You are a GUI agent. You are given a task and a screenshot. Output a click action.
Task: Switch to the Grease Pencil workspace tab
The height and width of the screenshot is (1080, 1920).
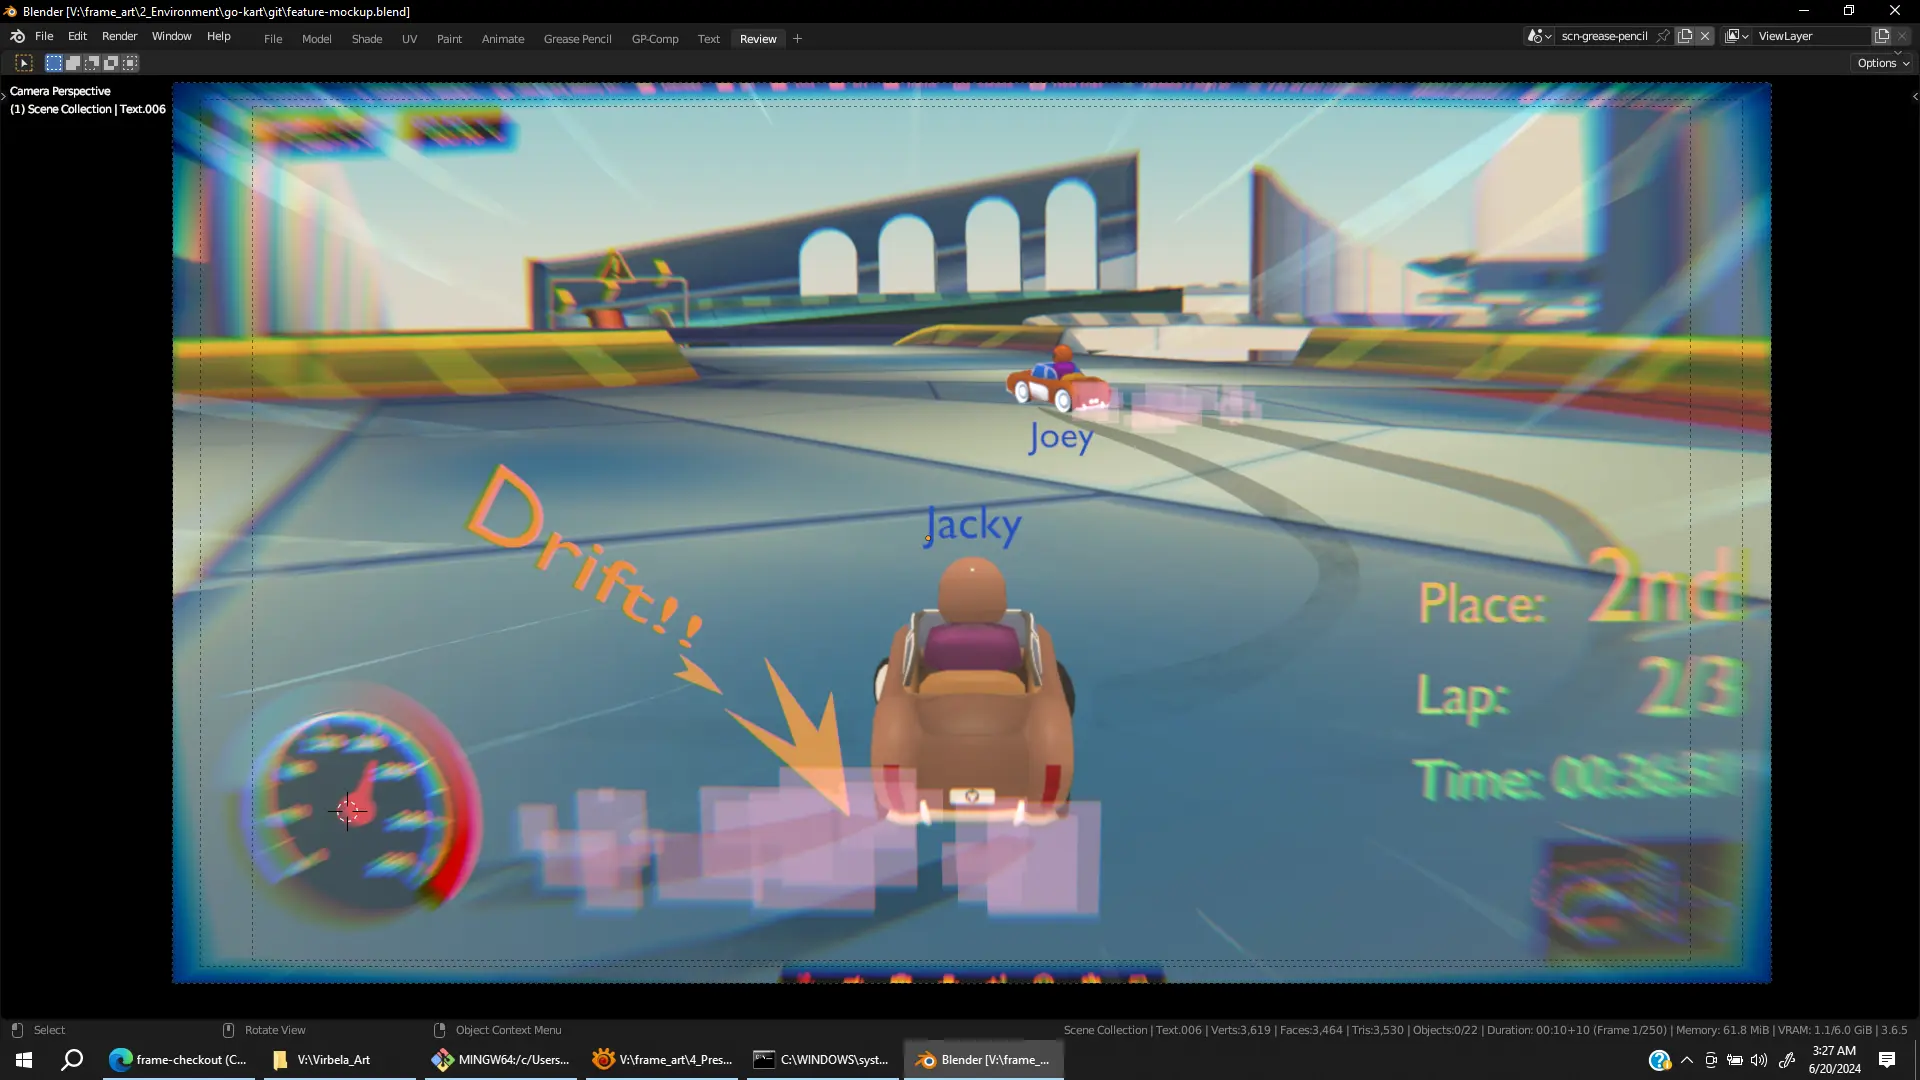click(x=577, y=39)
